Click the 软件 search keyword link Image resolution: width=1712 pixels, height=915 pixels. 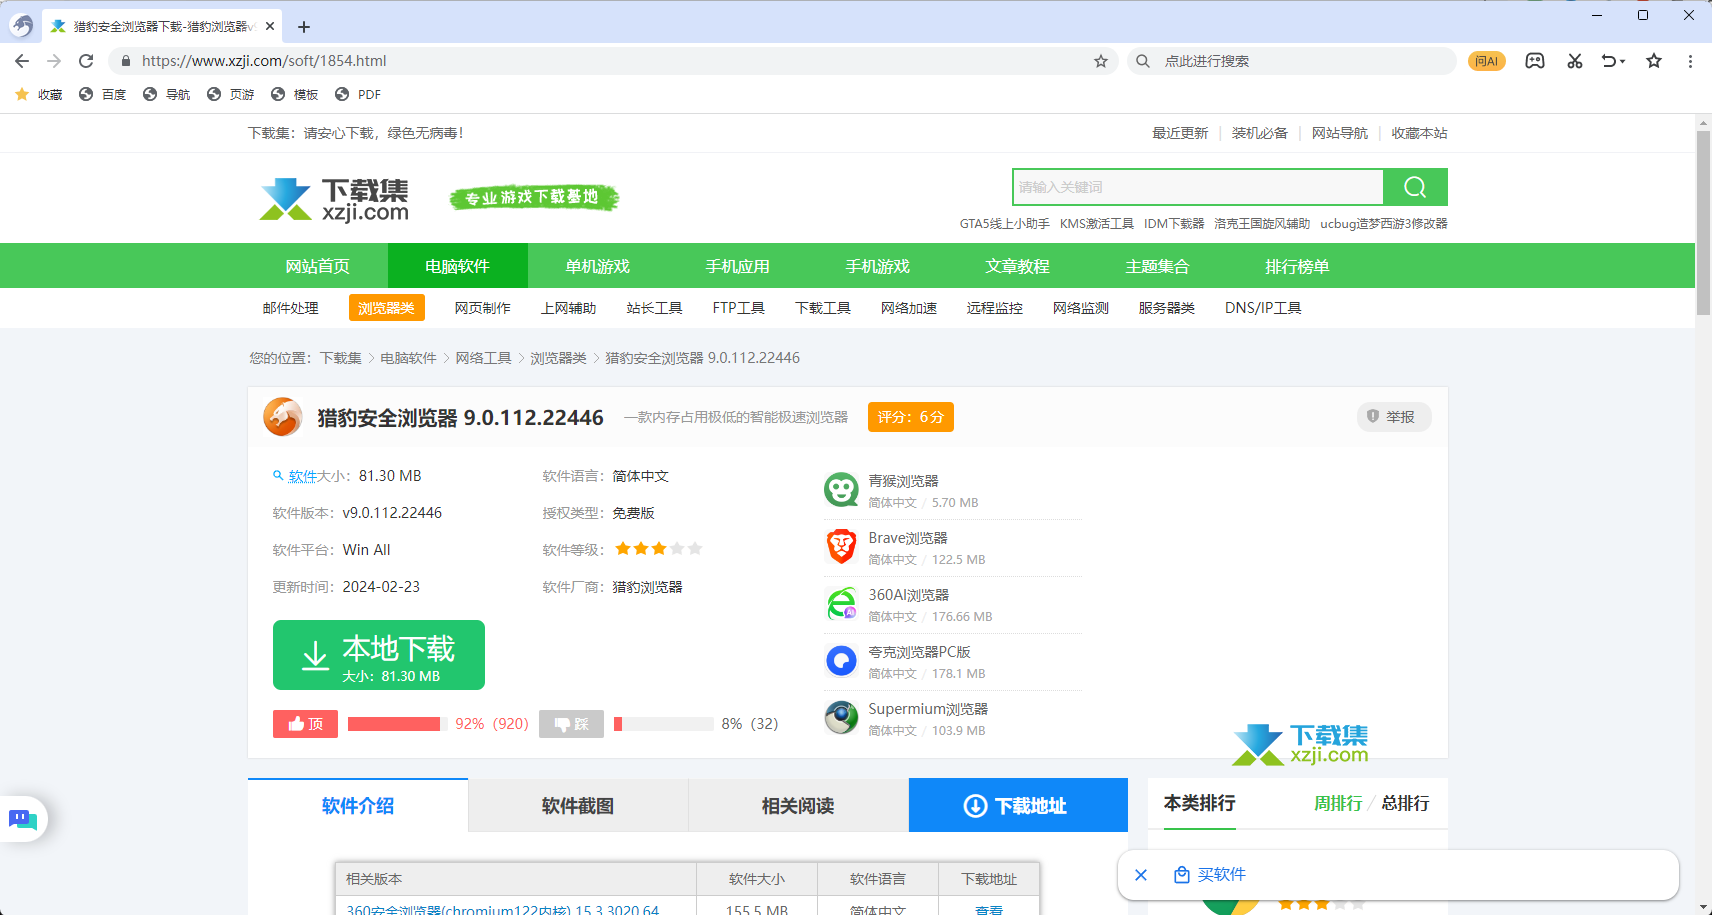pos(302,476)
